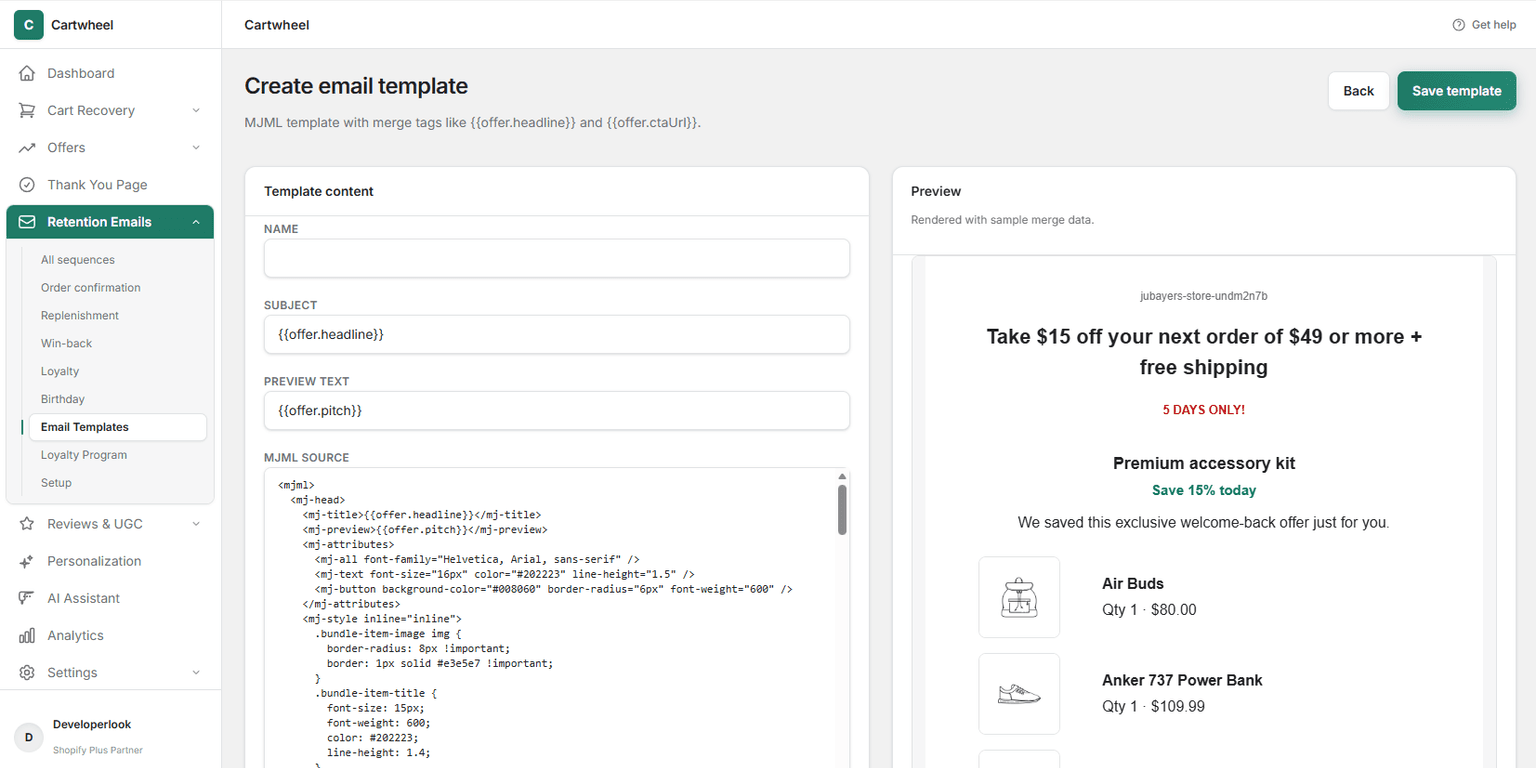Open the AI Assistant section
The width and height of the screenshot is (1536, 768).
click(110, 598)
